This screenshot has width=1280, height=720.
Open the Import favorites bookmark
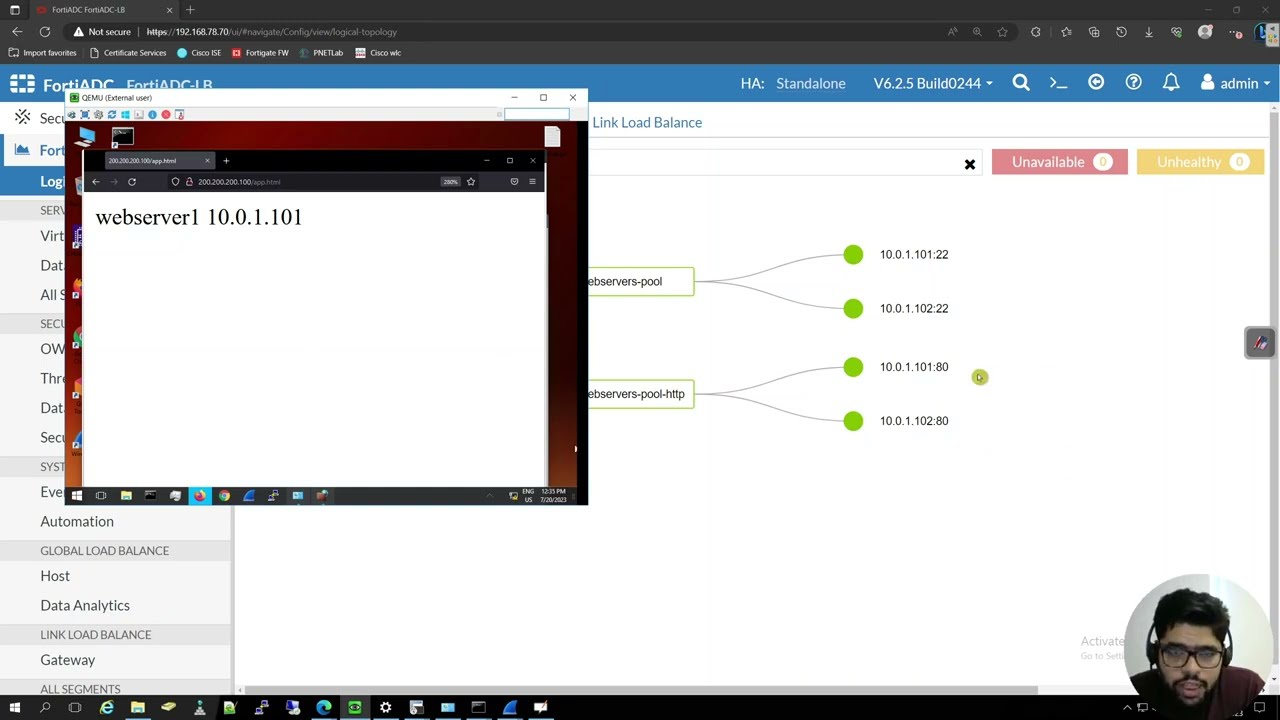click(x=43, y=53)
